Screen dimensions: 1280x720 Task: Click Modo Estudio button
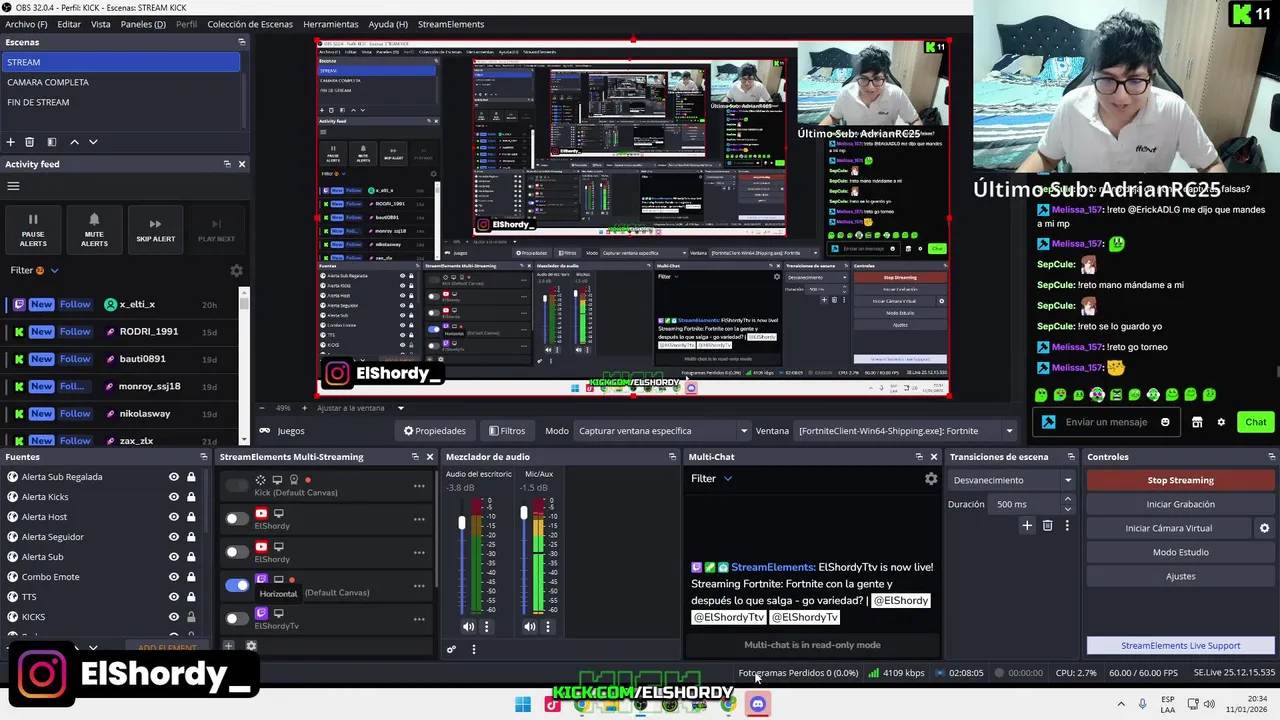point(1180,552)
